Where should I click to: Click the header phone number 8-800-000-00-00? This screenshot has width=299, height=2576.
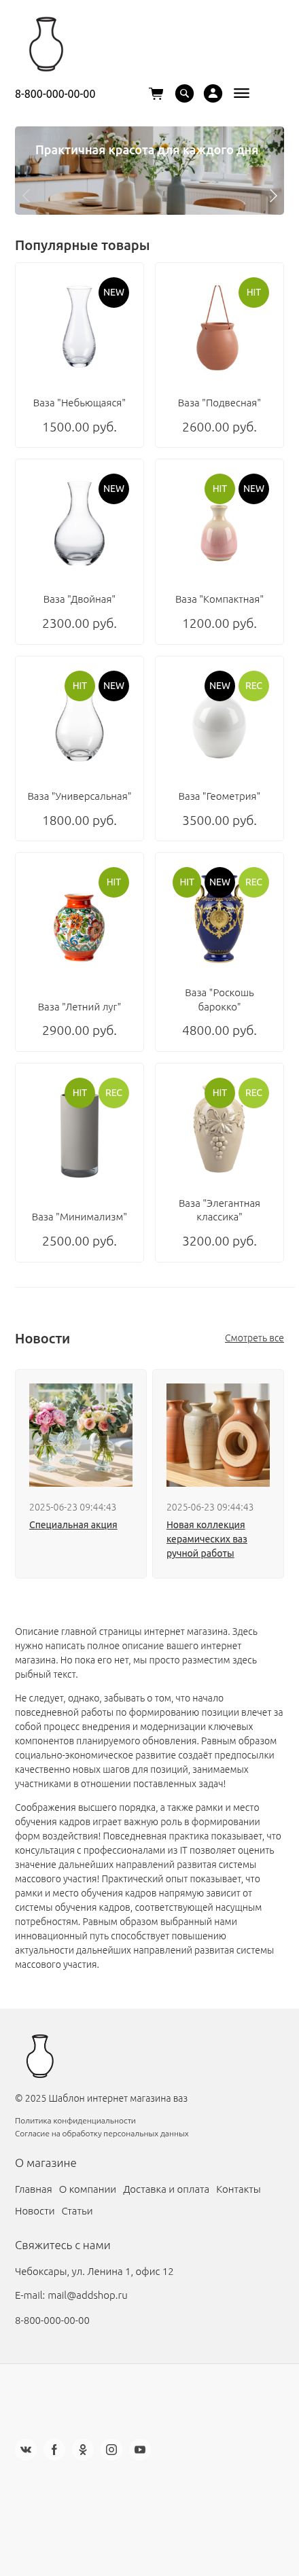click(55, 94)
